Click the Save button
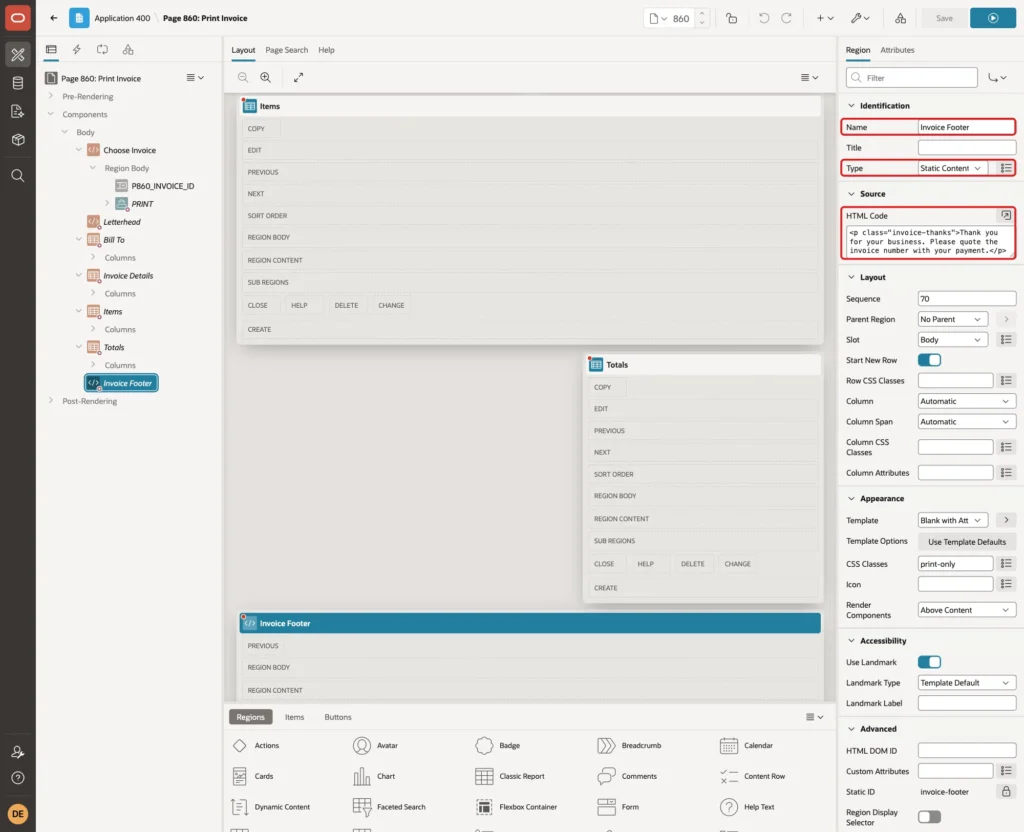This screenshot has width=1024, height=832. tap(944, 18)
